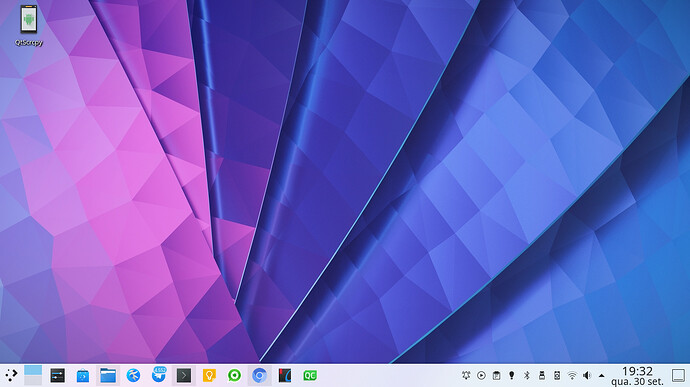This screenshot has width=690, height=387.
Task: Open the dark red-and-blue application icon
Action: pos(285,376)
